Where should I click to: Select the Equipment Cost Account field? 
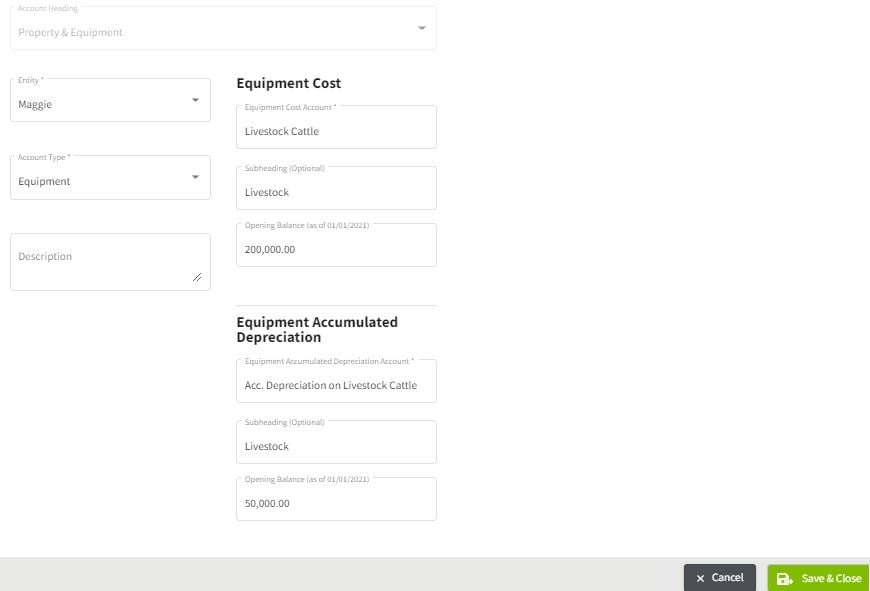336,130
